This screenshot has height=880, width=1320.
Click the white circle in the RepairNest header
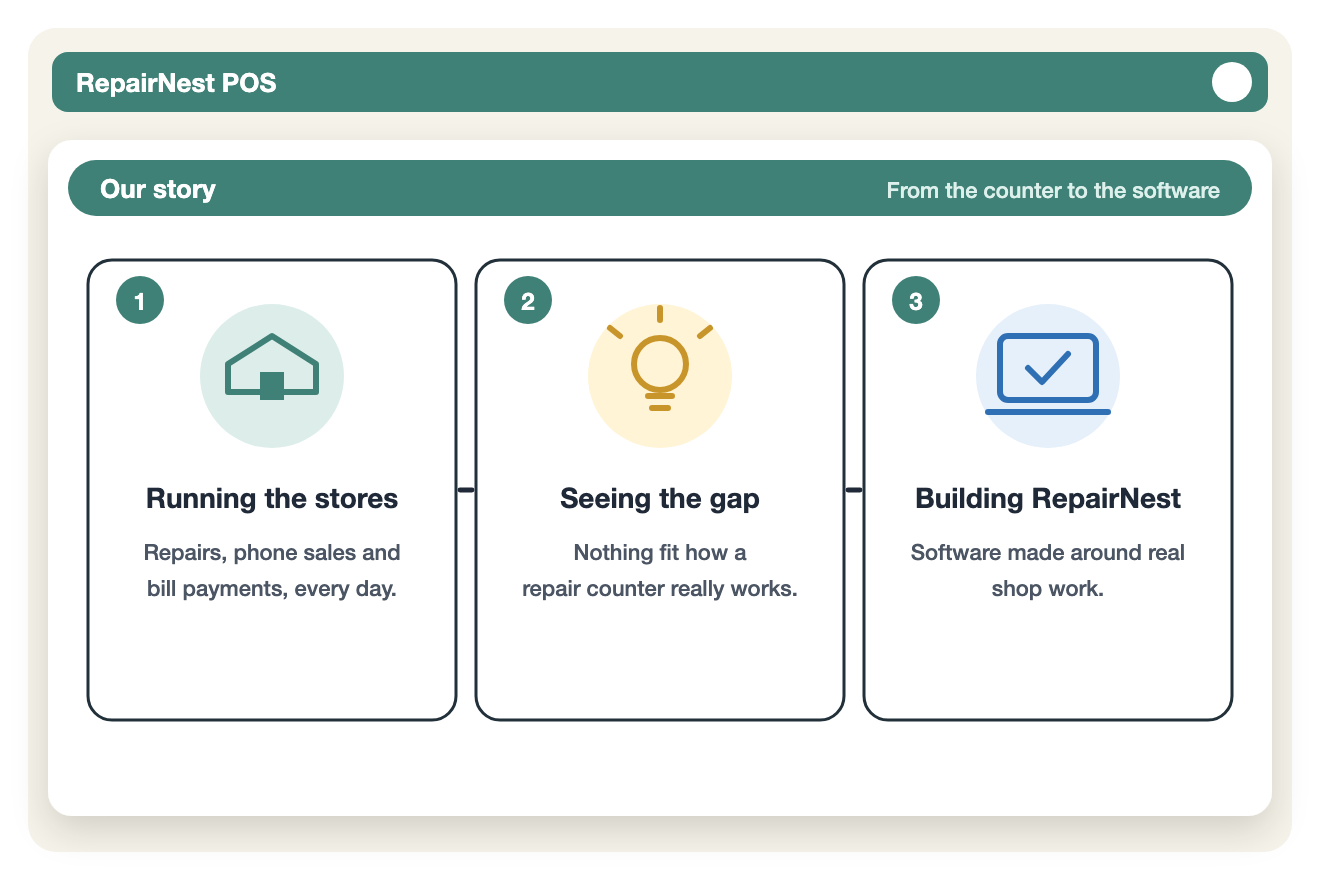[x=1232, y=82]
